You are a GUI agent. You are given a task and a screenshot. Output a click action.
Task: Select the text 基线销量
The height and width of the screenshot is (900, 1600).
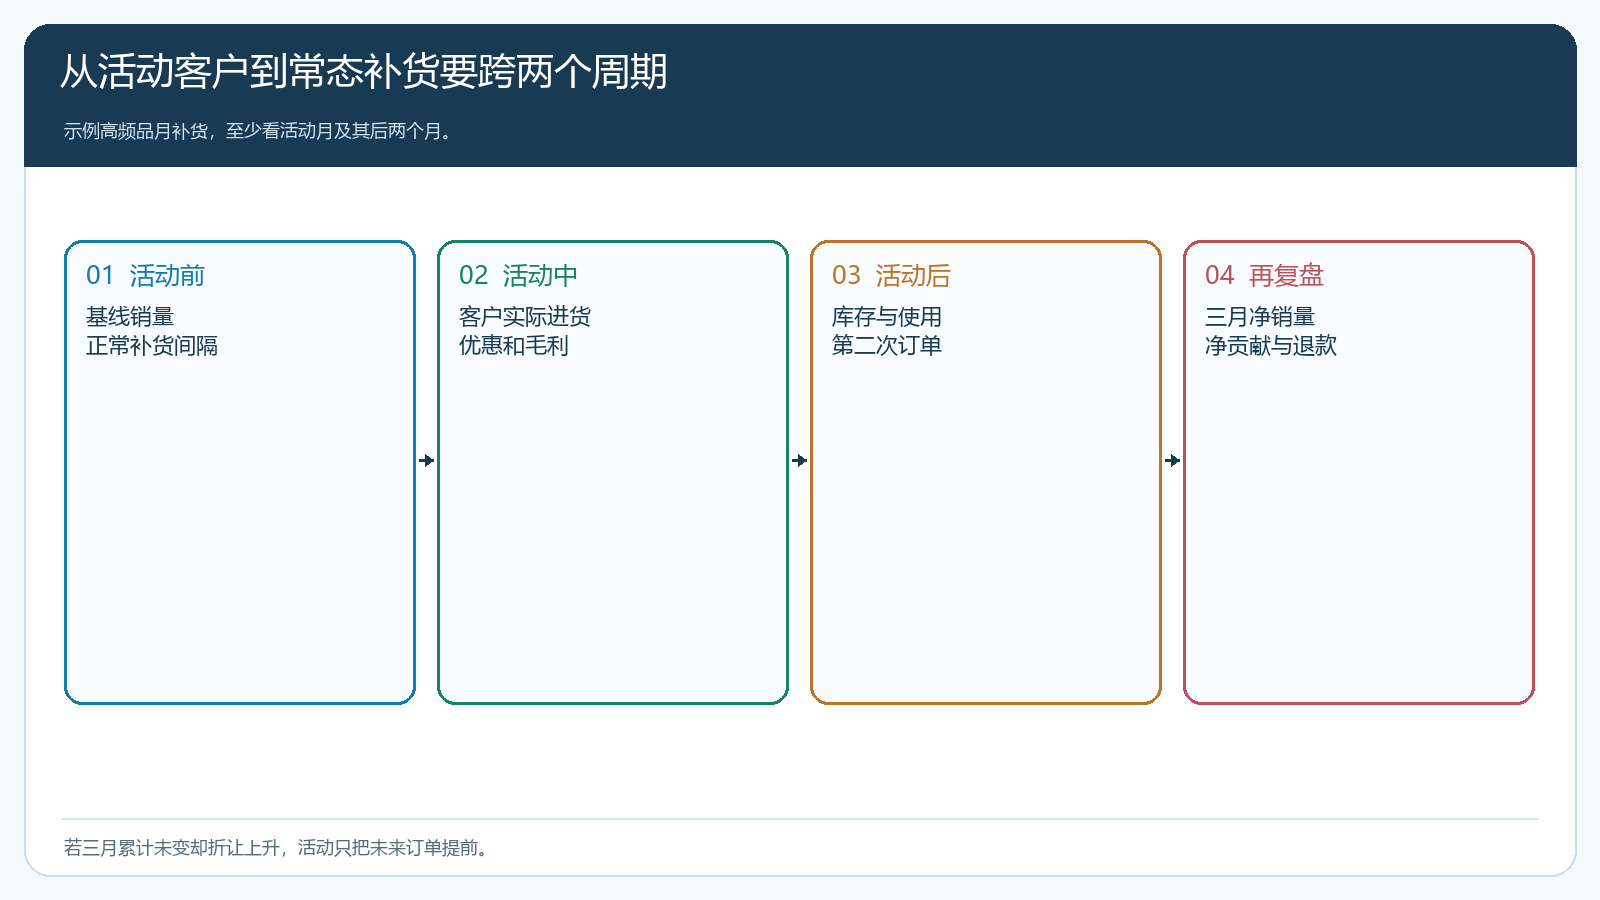tap(130, 317)
